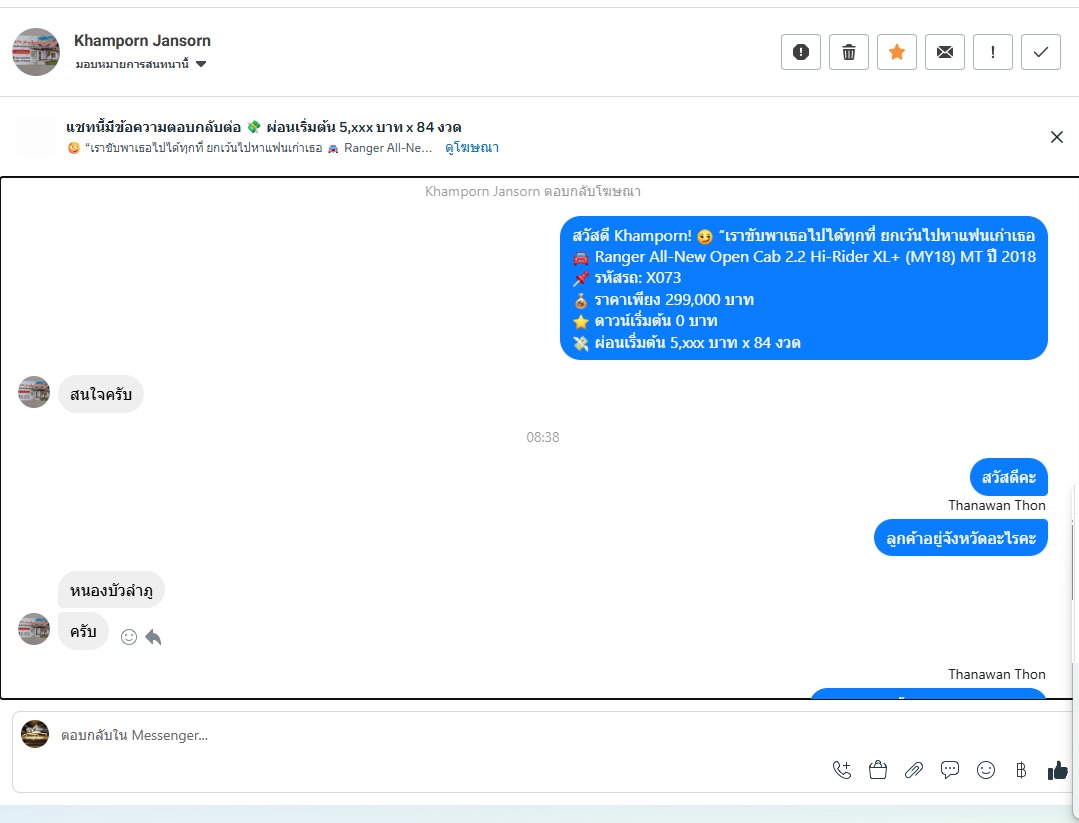Dismiss the ad reply banner
The image size is (1079, 823).
tap(1057, 137)
